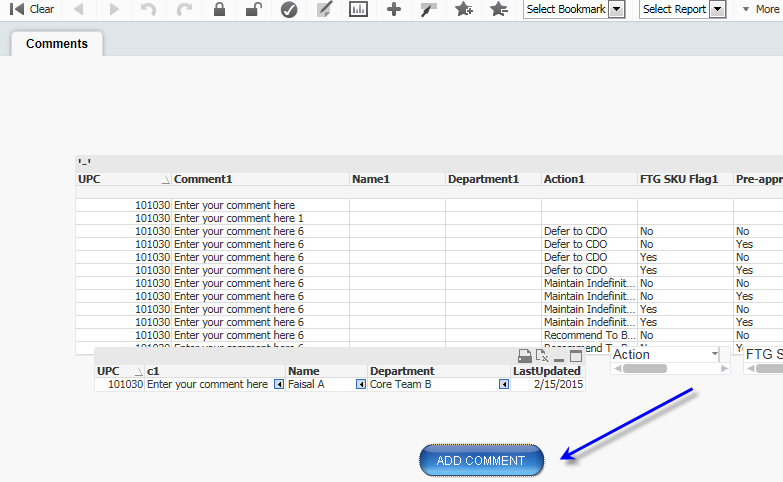Clear all selections with Clear button
The height and width of the screenshot is (482, 783).
pyautogui.click(x=32, y=9)
